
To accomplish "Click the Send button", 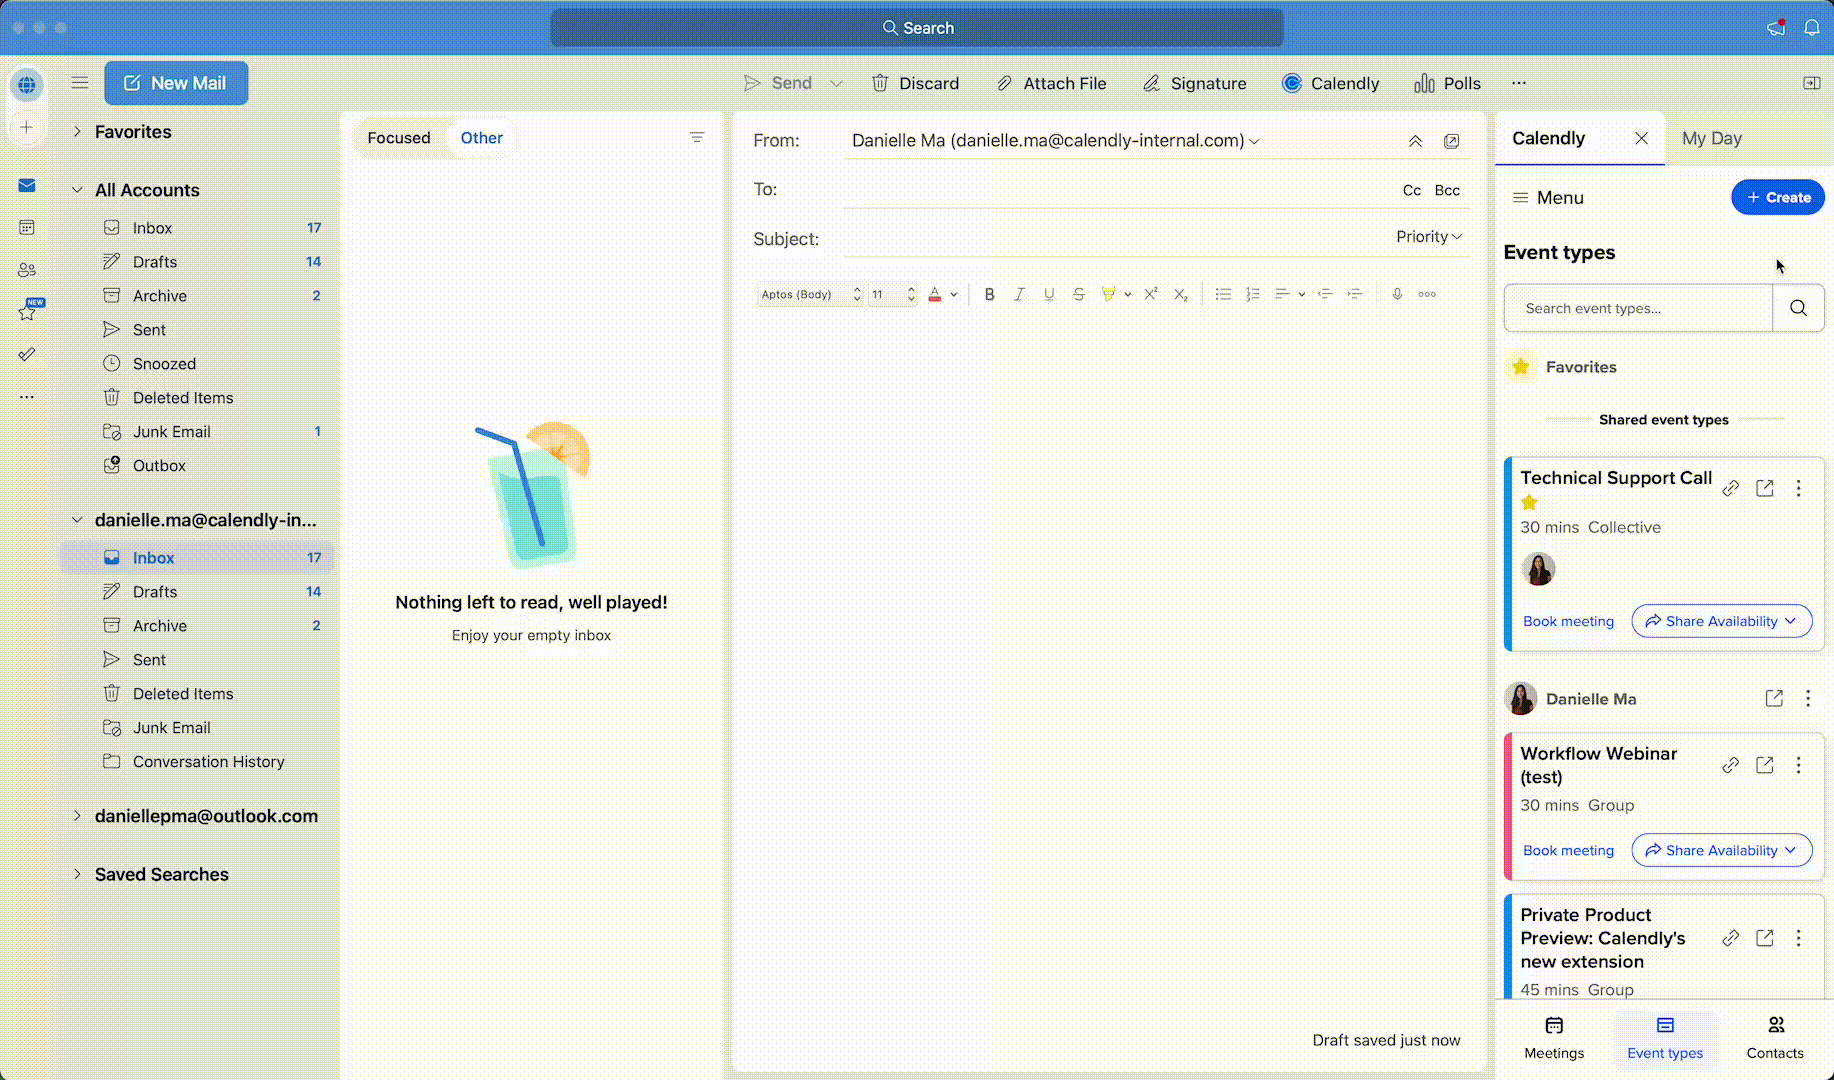I will click(778, 83).
